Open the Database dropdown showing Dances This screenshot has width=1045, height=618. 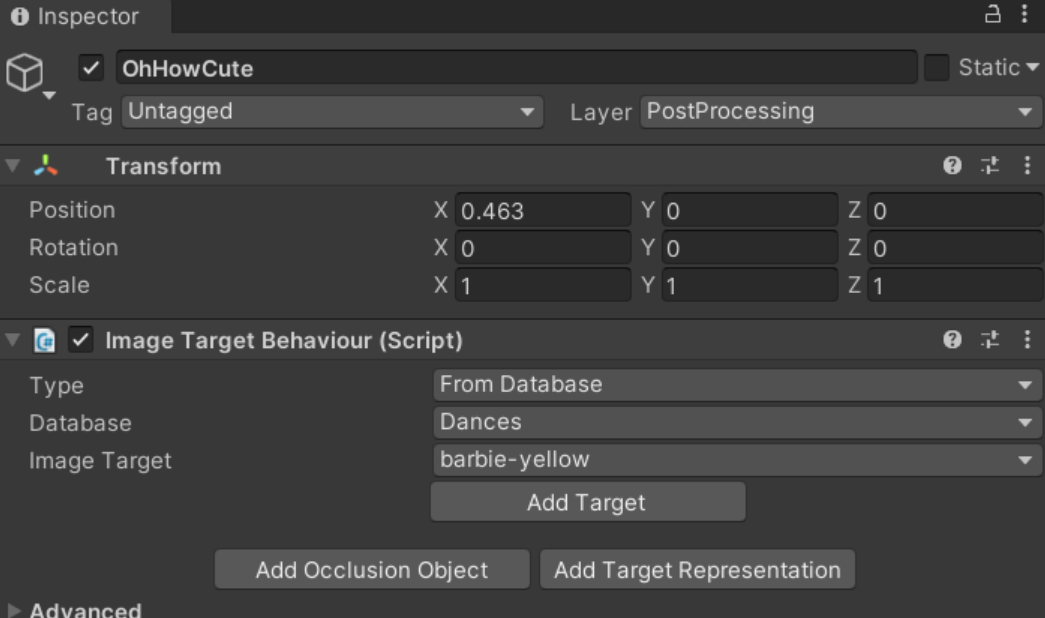pyautogui.click(x=735, y=422)
